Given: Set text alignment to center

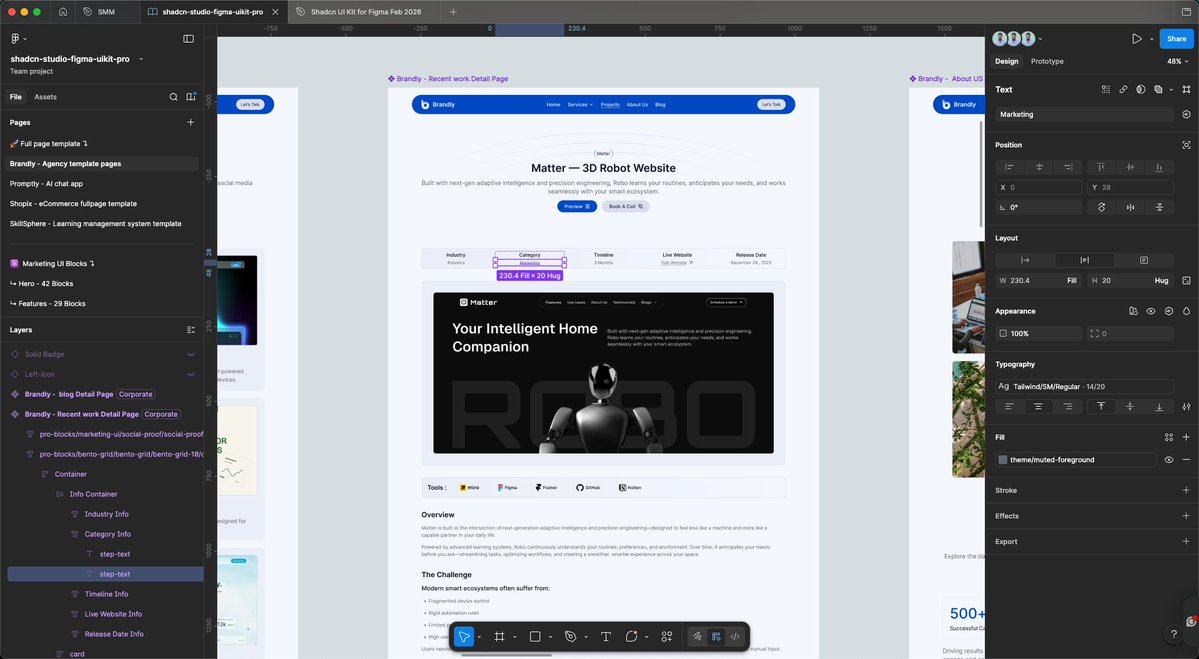Looking at the screenshot, I should [1038, 407].
